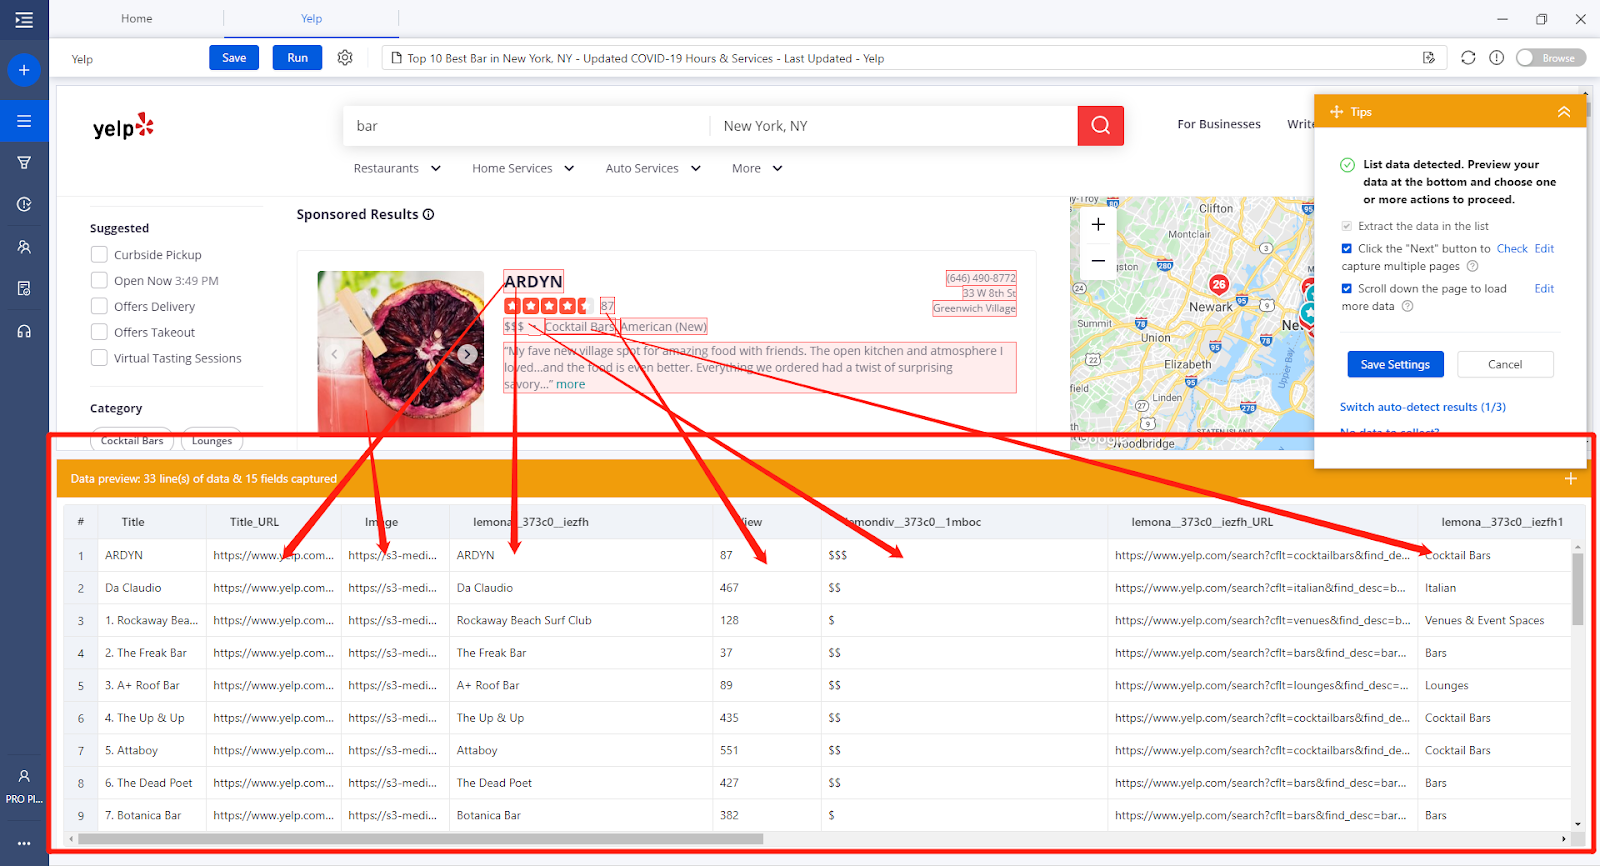Image resolution: width=1600 pixels, height=866 pixels.
Task: Toggle the Browse mode switch
Action: 1550,58
